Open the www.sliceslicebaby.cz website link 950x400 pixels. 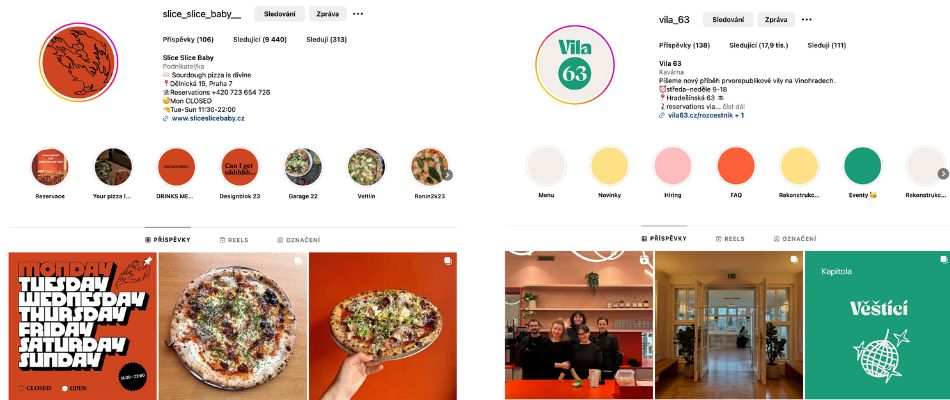point(207,118)
